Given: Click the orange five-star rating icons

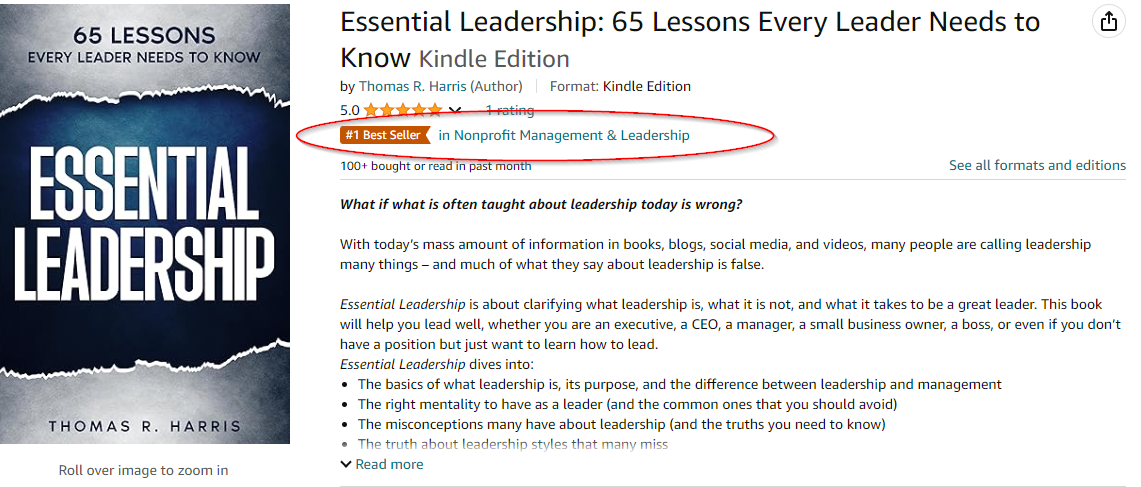Looking at the screenshot, I should click(x=403, y=111).
